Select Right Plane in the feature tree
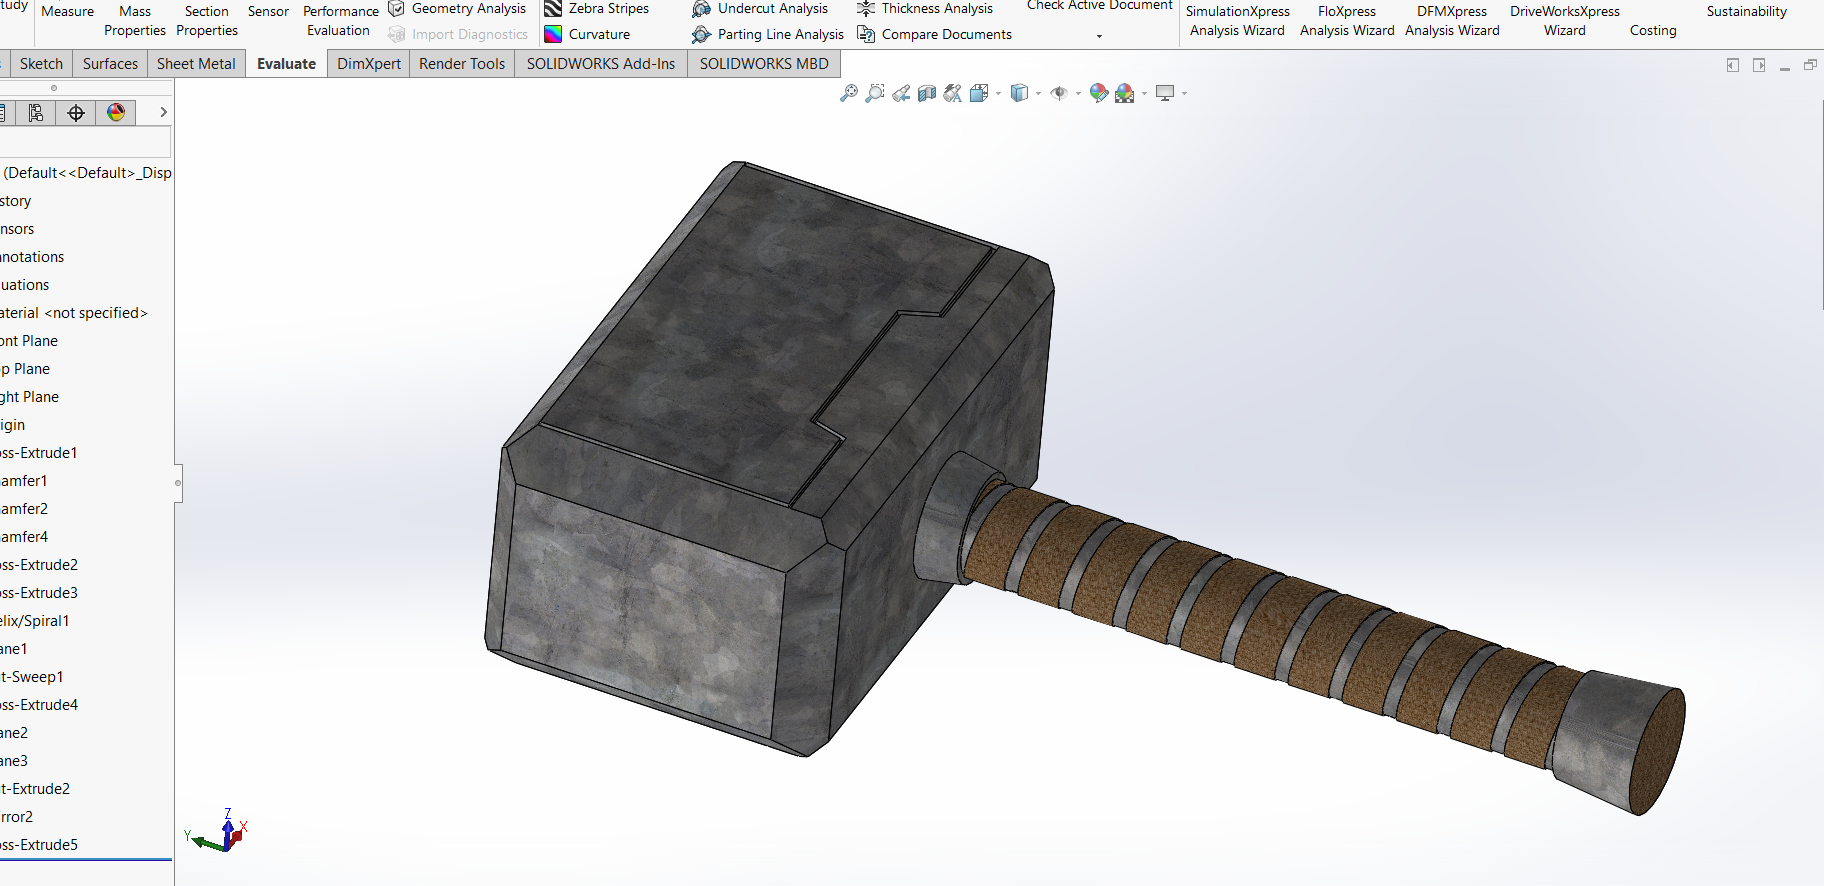This screenshot has width=1824, height=886. pos(30,397)
